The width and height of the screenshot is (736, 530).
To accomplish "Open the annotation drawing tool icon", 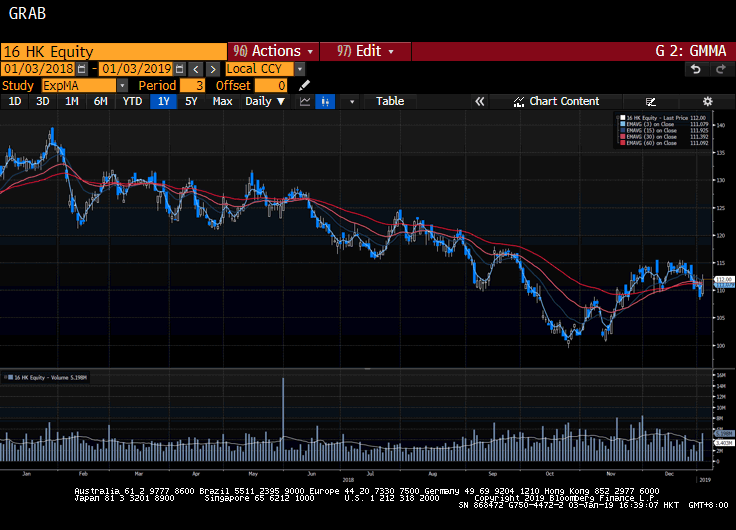I will click(650, 102).
